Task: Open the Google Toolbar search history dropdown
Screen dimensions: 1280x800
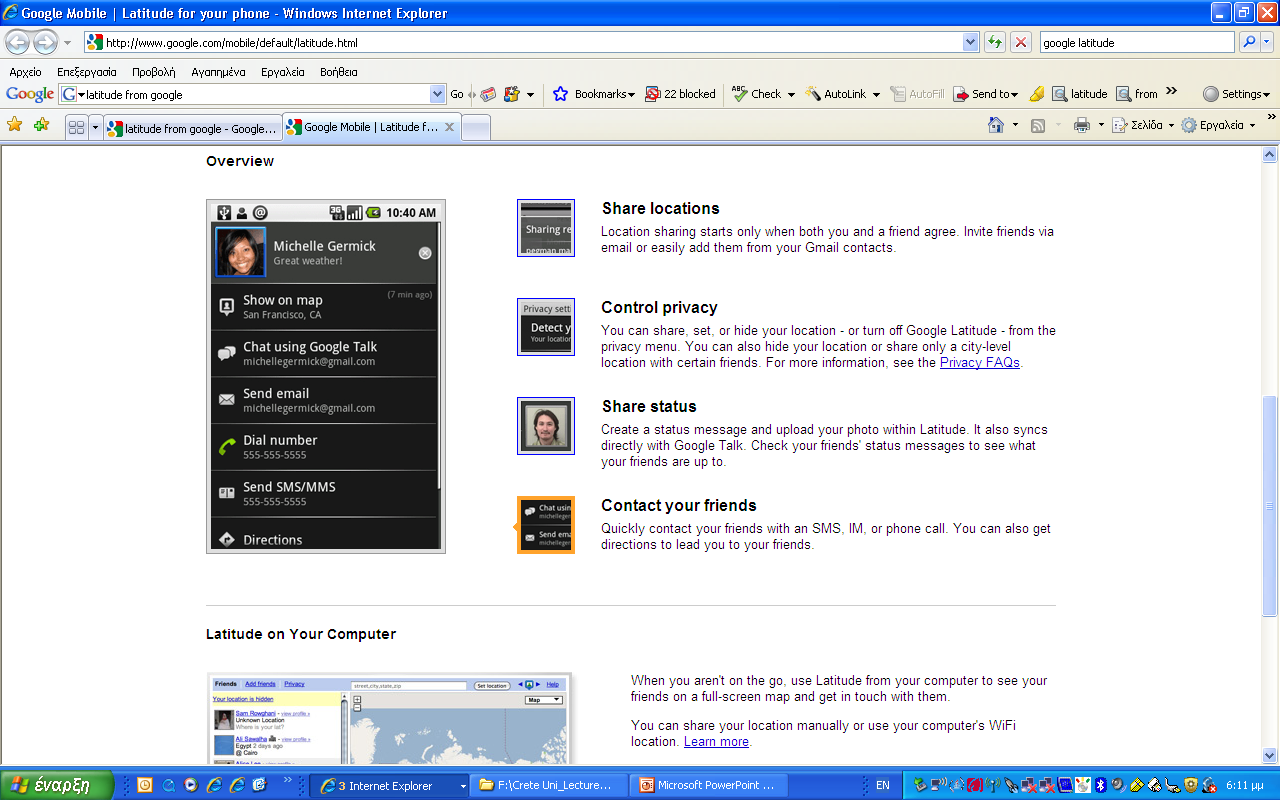Action: tap(437, 94)
